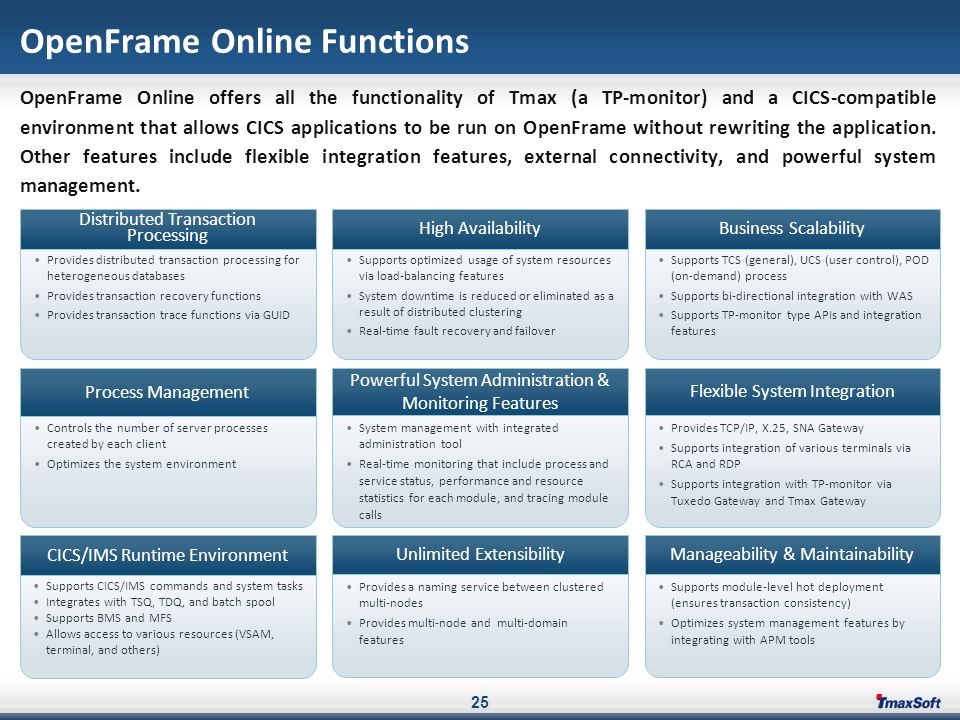This screenshot has width=960, height=720.
Task: Click 'Real-time fault recovery and failover' bullet
Action: click(x=457, y=331)
